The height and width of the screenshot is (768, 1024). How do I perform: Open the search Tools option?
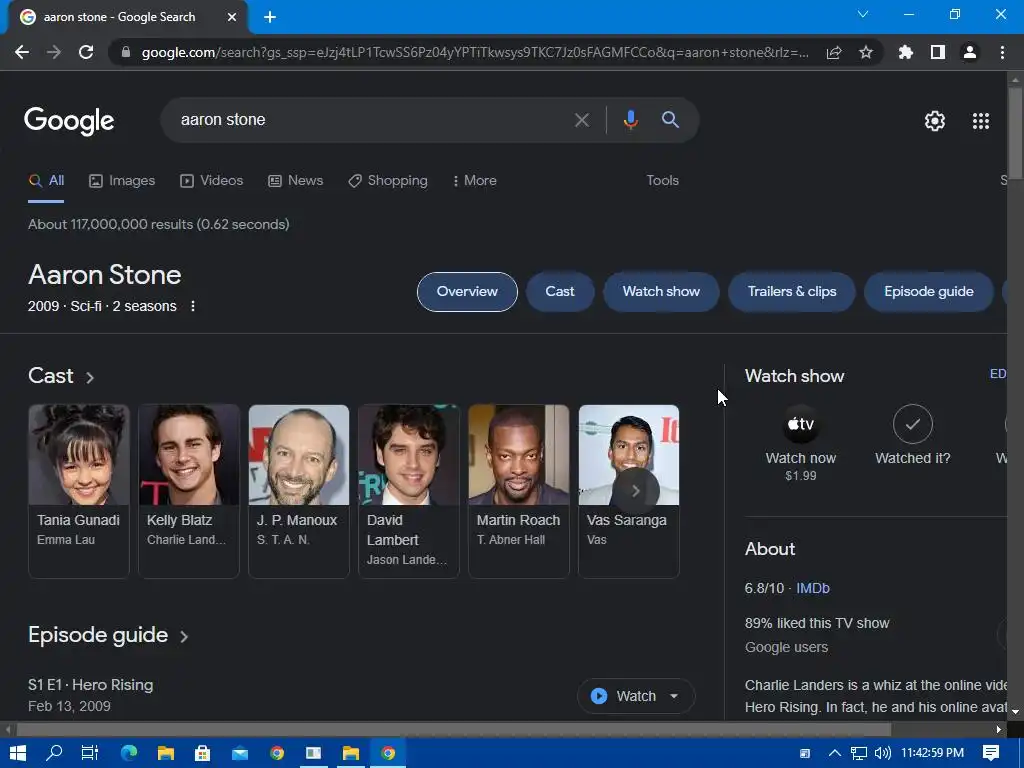(x=662, y=181)
